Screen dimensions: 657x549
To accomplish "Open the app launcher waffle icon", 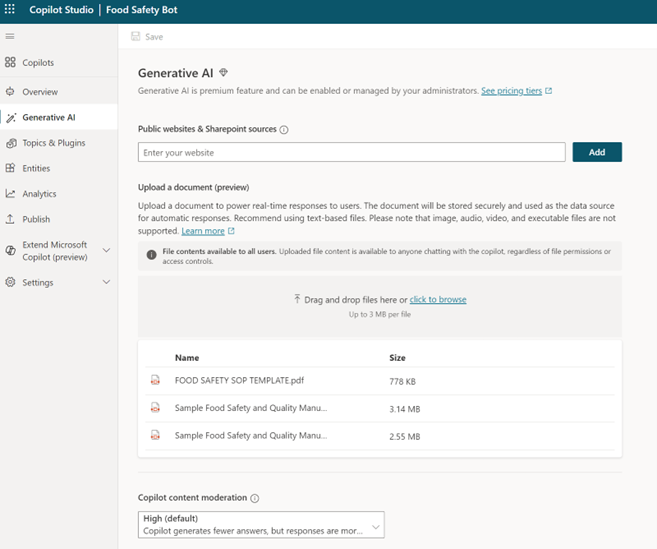I will click(x=10, y=9).
